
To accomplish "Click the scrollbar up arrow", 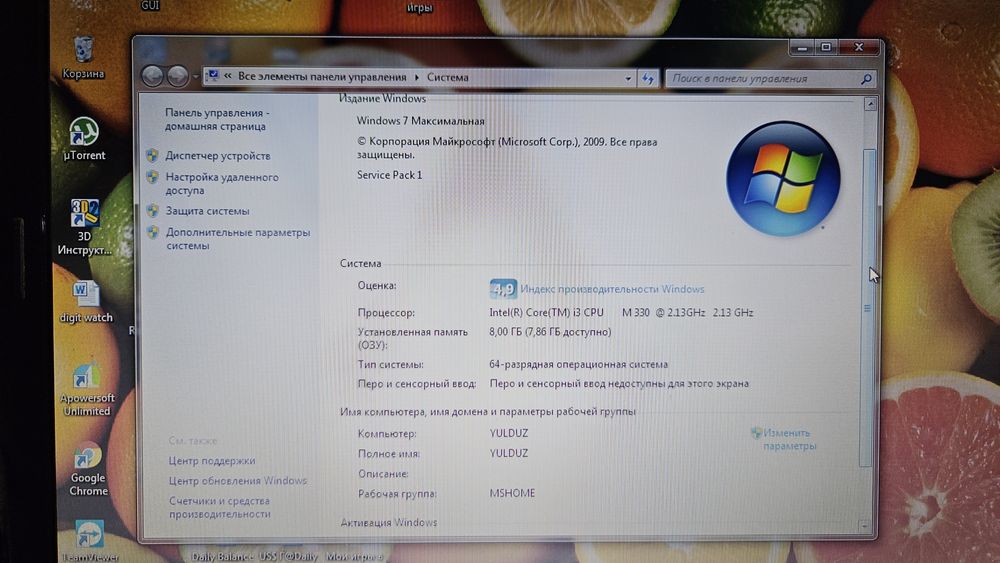I will (x=870, y=105).
